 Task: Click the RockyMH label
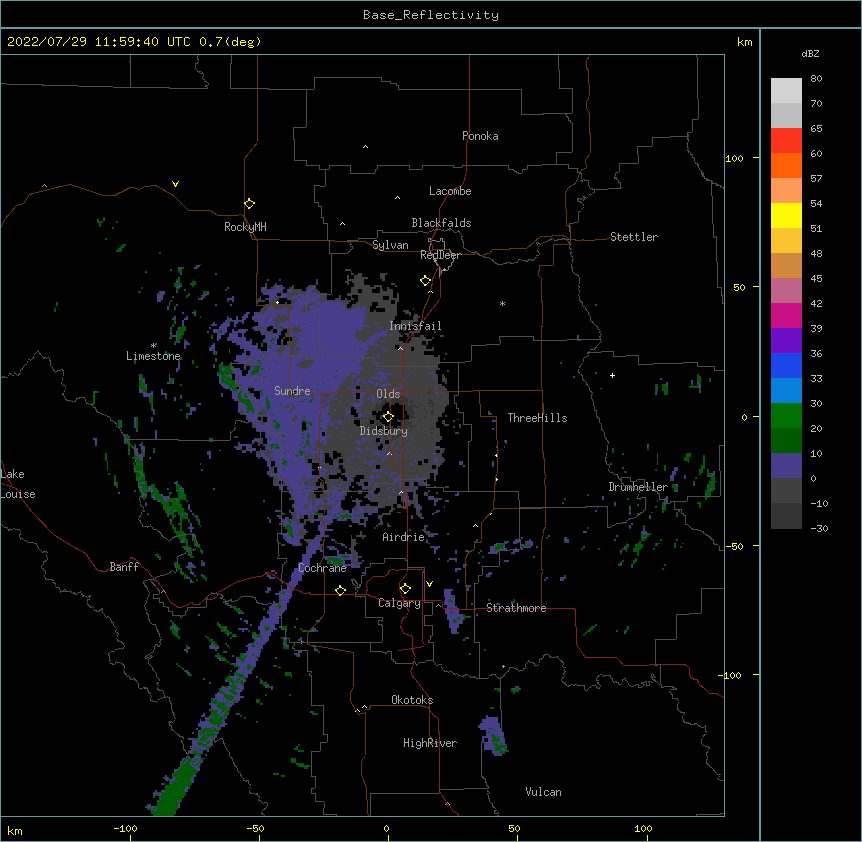pos(245,227)
